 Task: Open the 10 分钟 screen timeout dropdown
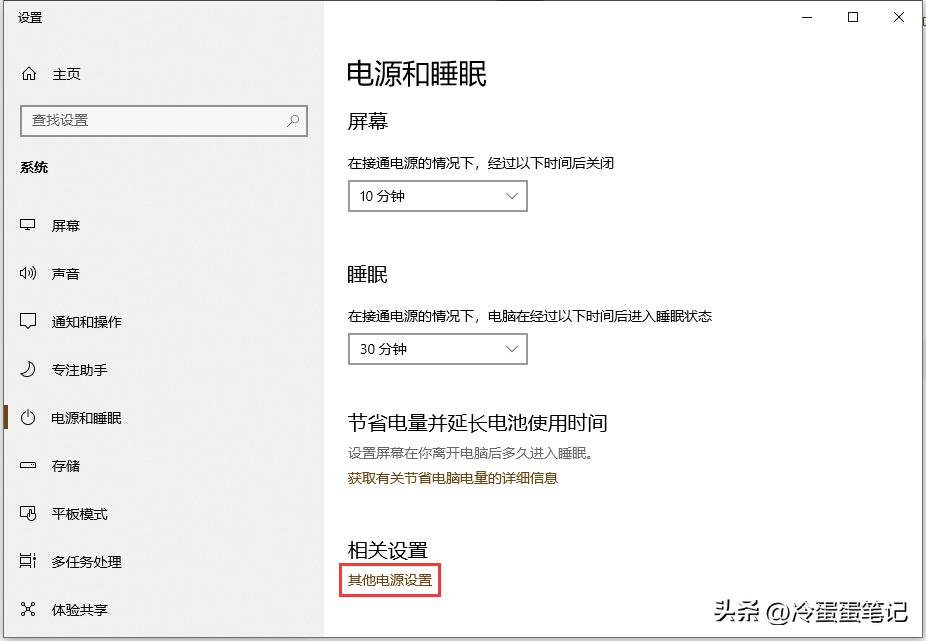pyautogui.click(x=437, y=196)
